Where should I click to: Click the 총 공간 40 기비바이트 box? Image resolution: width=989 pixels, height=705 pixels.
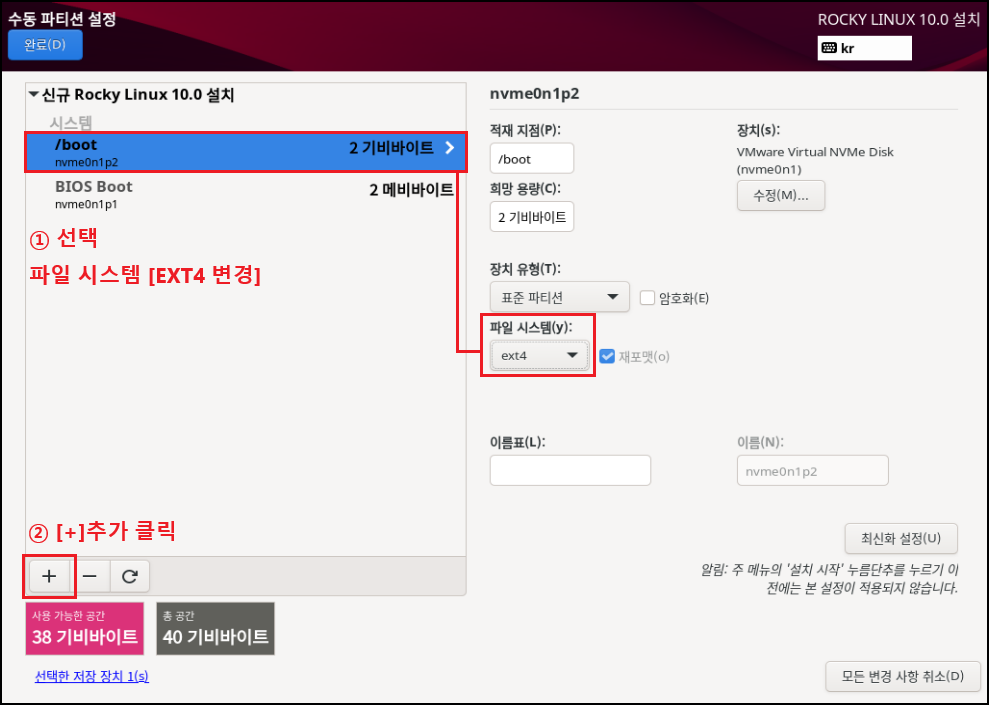(215, 628)
